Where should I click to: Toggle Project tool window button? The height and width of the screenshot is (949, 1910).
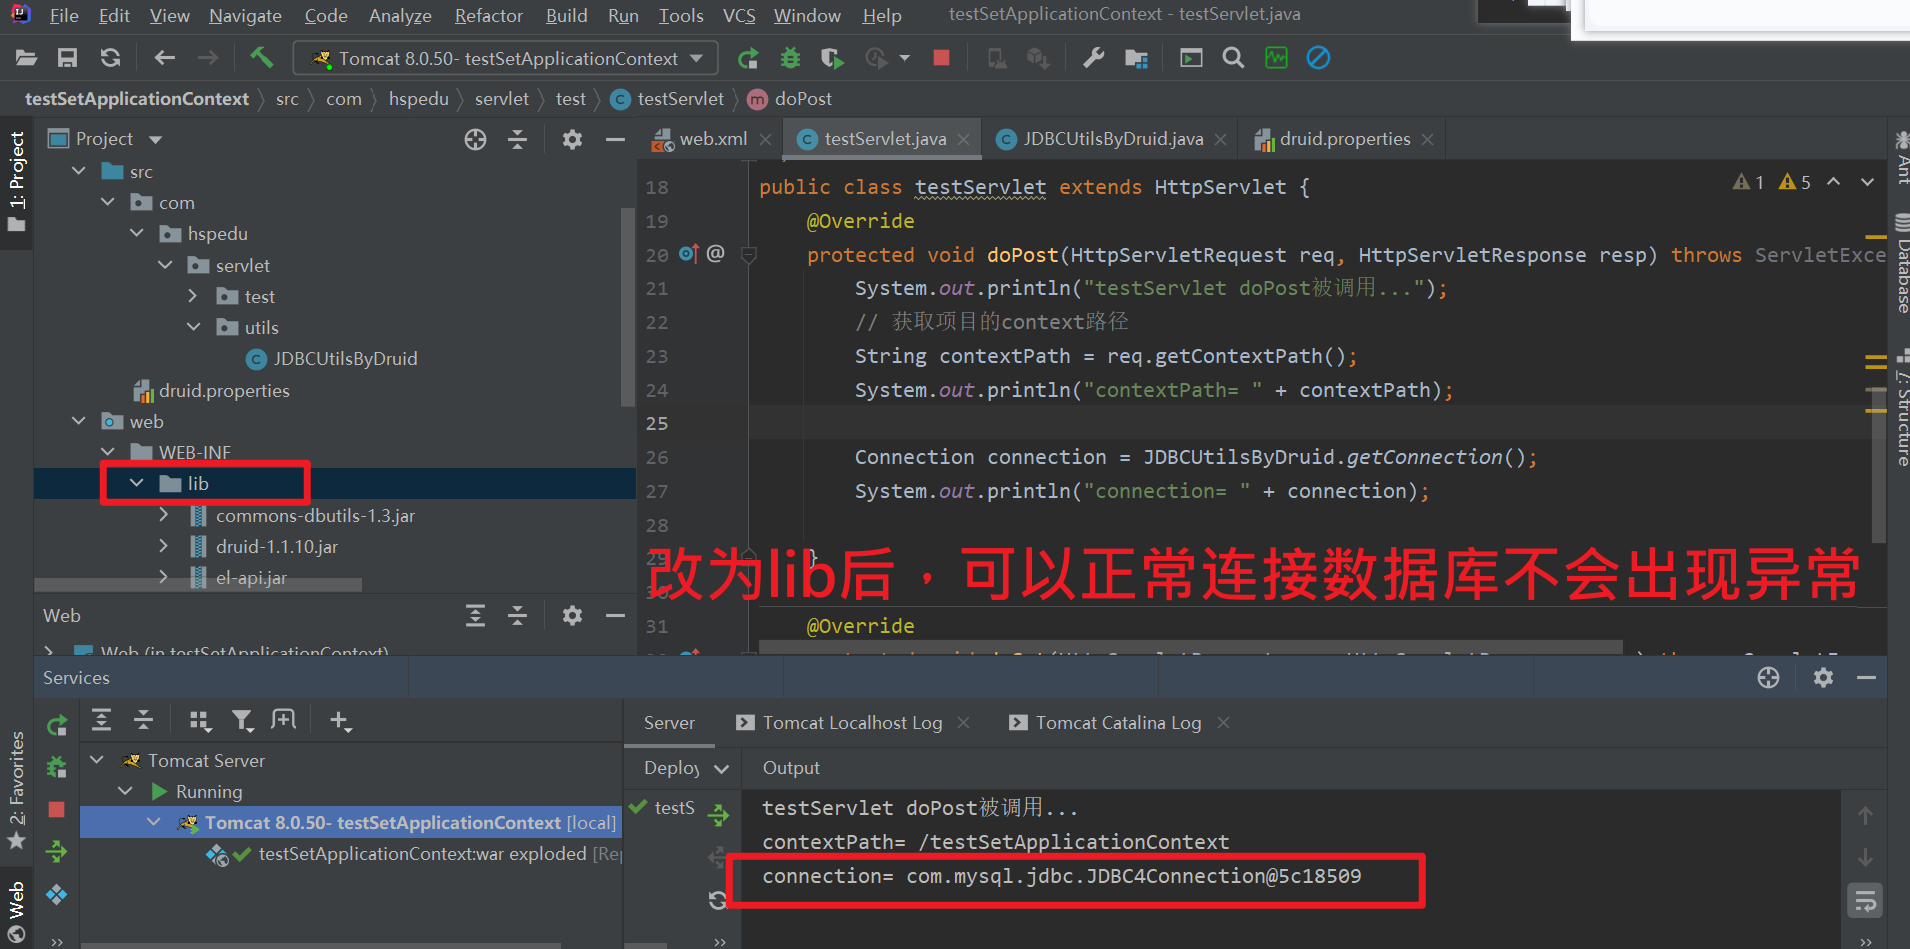pyautogui.click(x=17, y=182)
